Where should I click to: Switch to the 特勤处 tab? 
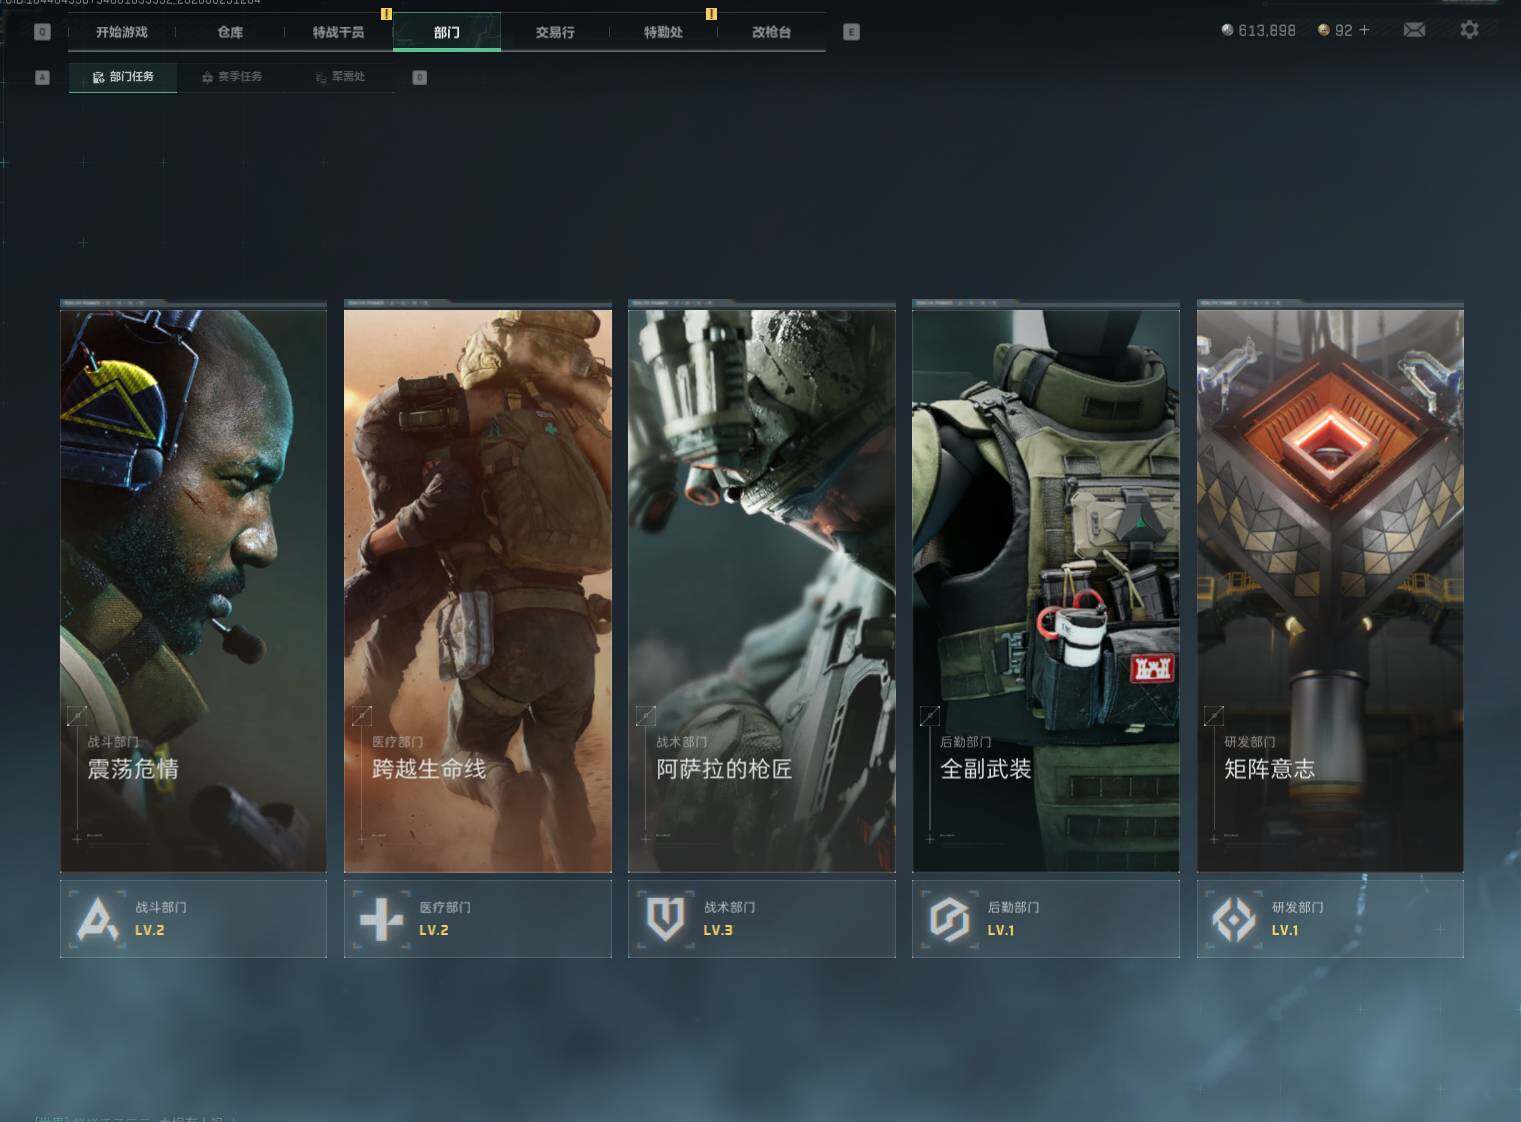663,32
